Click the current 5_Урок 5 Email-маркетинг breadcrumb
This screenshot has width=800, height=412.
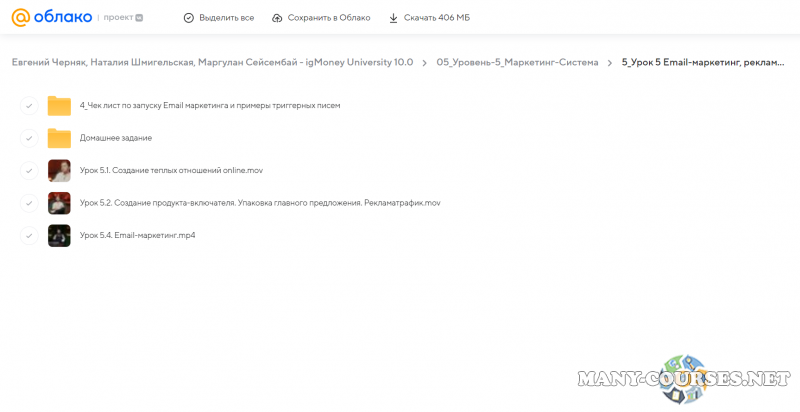coord(703,62)
